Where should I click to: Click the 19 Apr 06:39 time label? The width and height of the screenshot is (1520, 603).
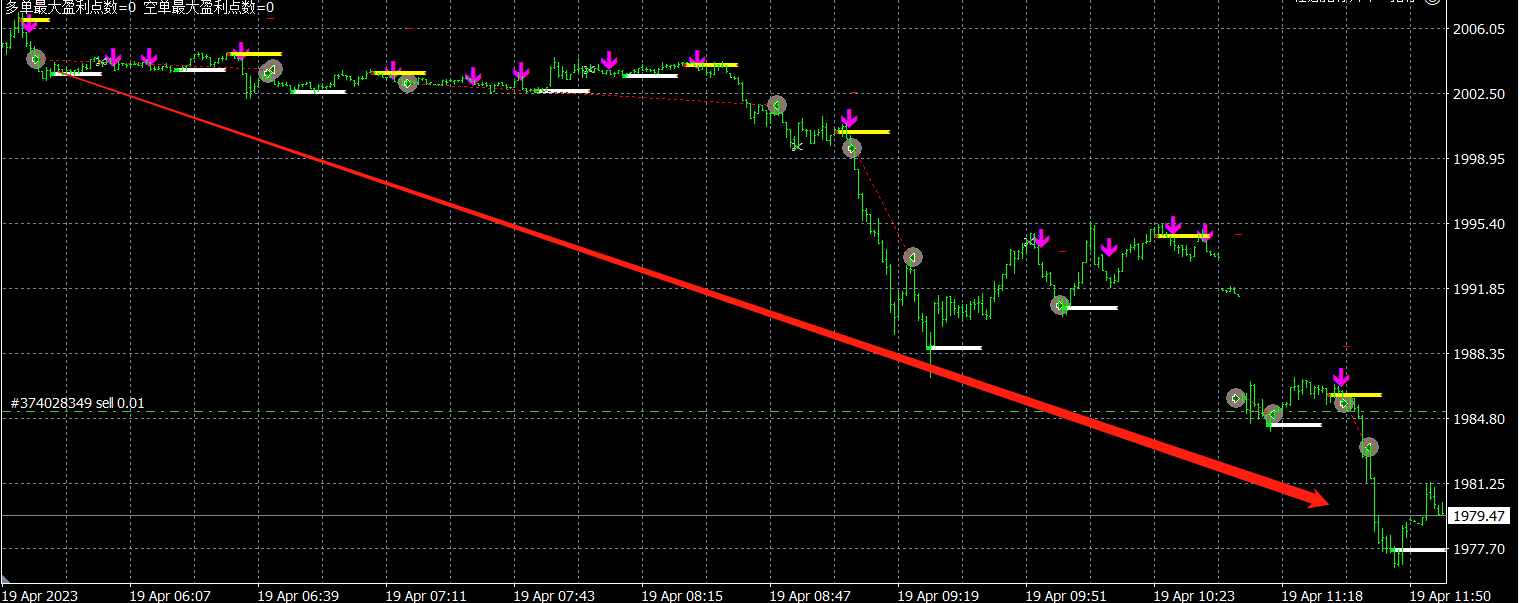[x=298, y=595]
